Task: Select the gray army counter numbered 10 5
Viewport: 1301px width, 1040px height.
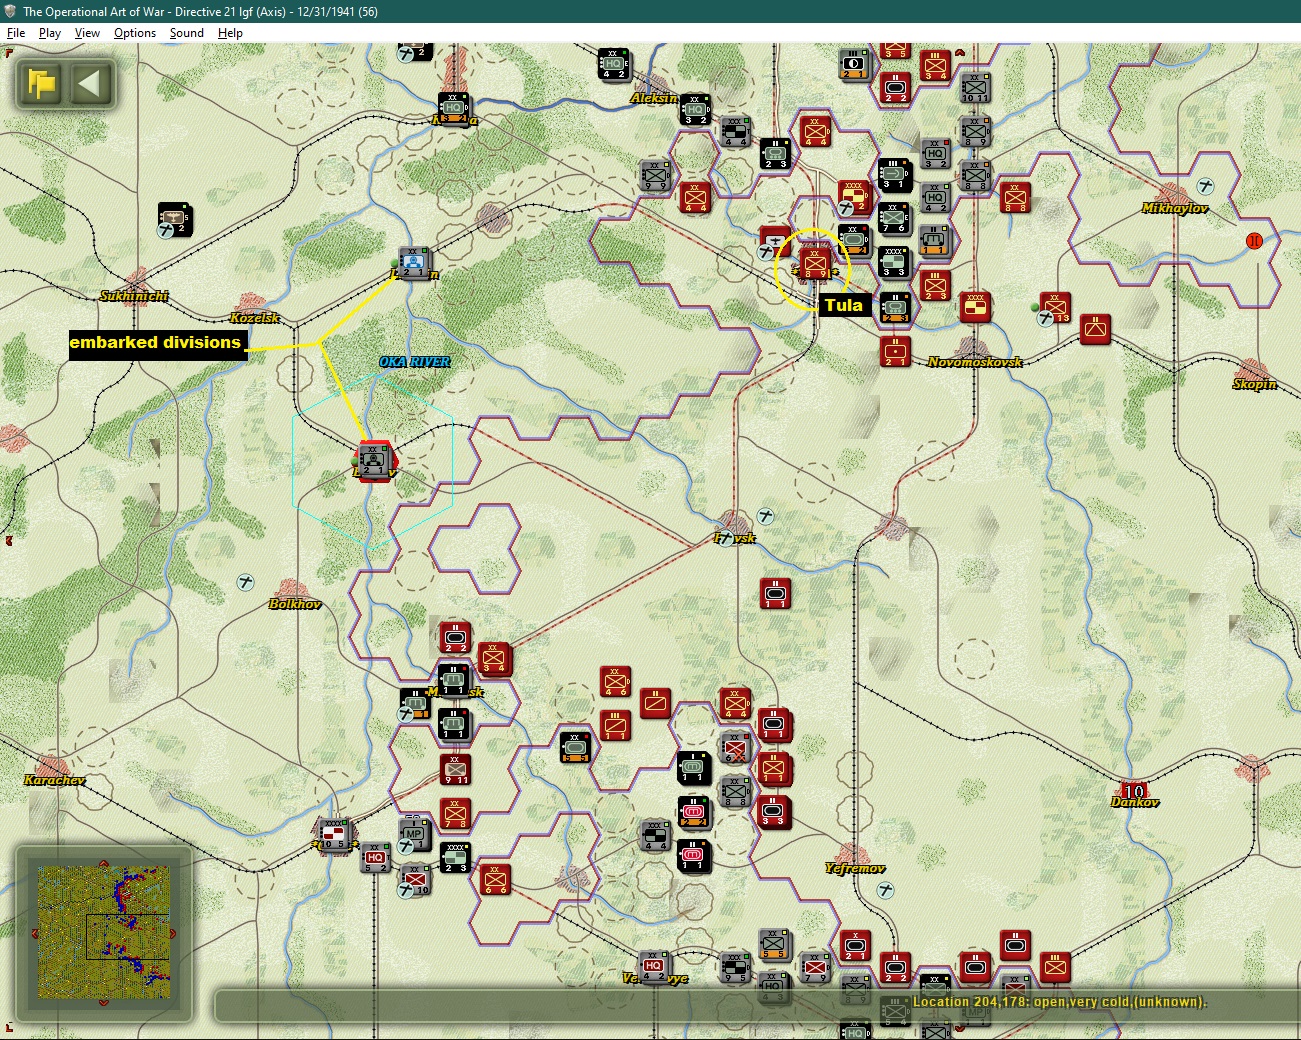Action: click(x=334, y=834)
